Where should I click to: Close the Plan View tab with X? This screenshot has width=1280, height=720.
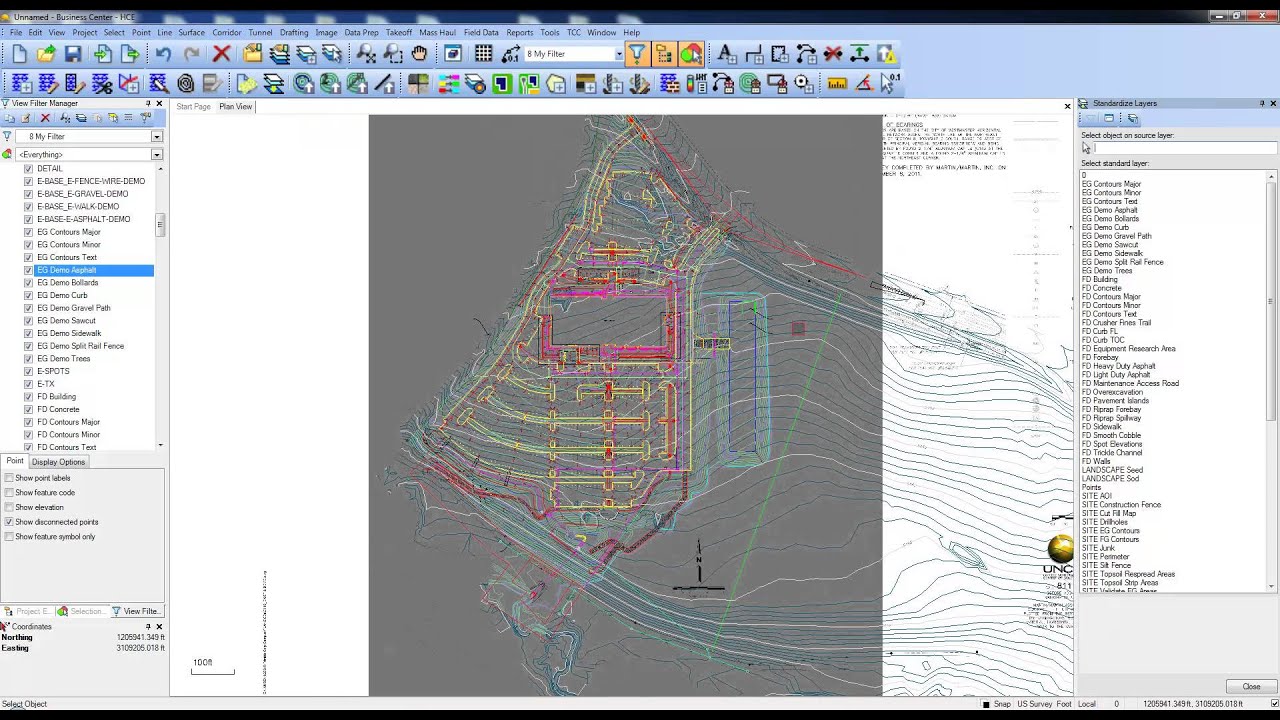pyautogui.click(x=1067, y=106)
